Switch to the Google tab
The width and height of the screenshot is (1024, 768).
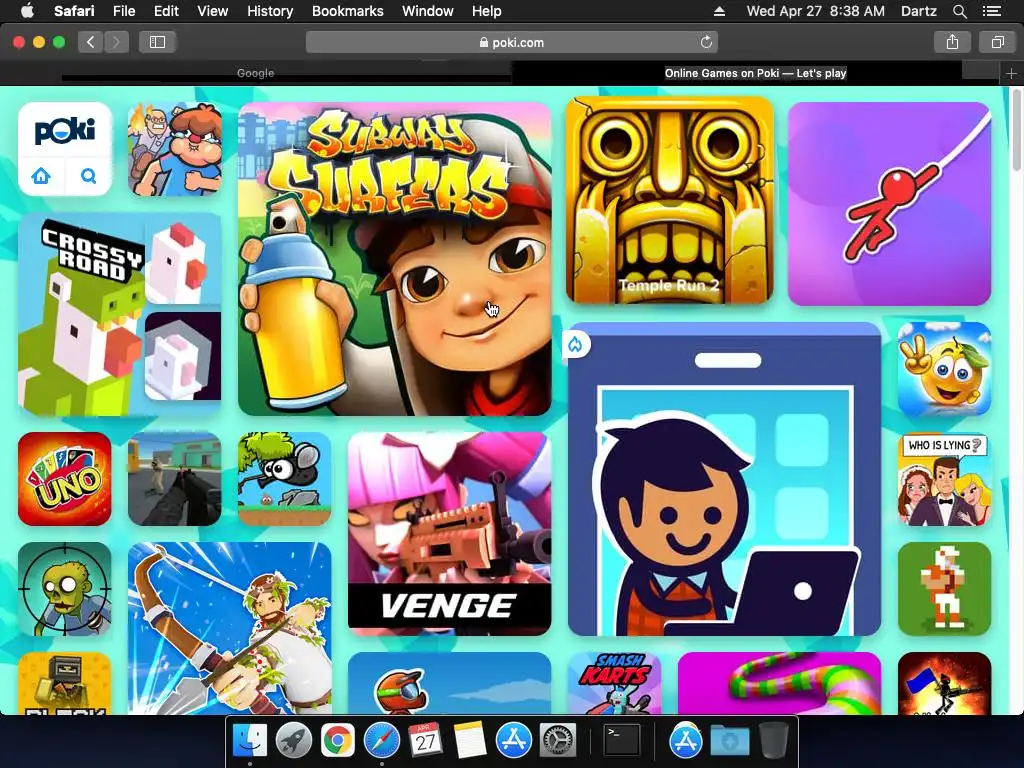pyautogui.click(x=255, y=73)
